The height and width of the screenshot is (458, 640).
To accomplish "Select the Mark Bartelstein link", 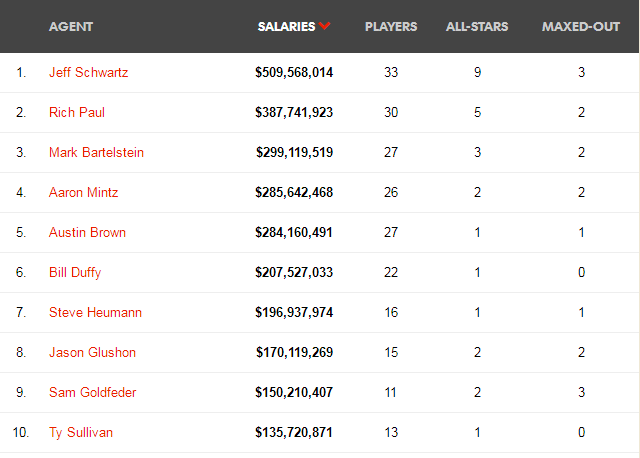I will (96, 152).
